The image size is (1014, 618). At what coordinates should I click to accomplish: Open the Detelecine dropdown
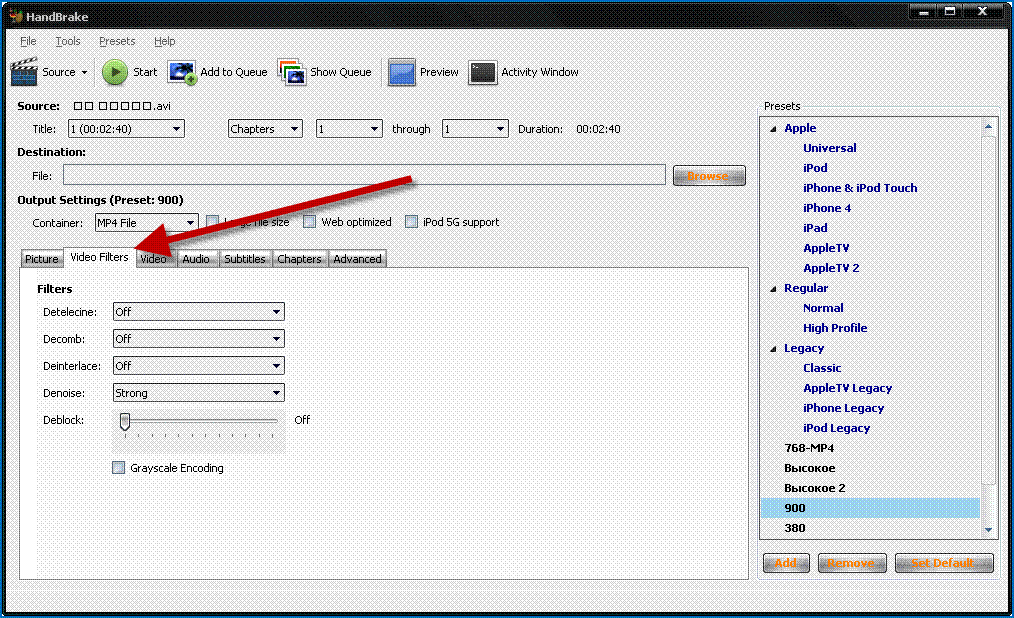(x=199, y=312)
